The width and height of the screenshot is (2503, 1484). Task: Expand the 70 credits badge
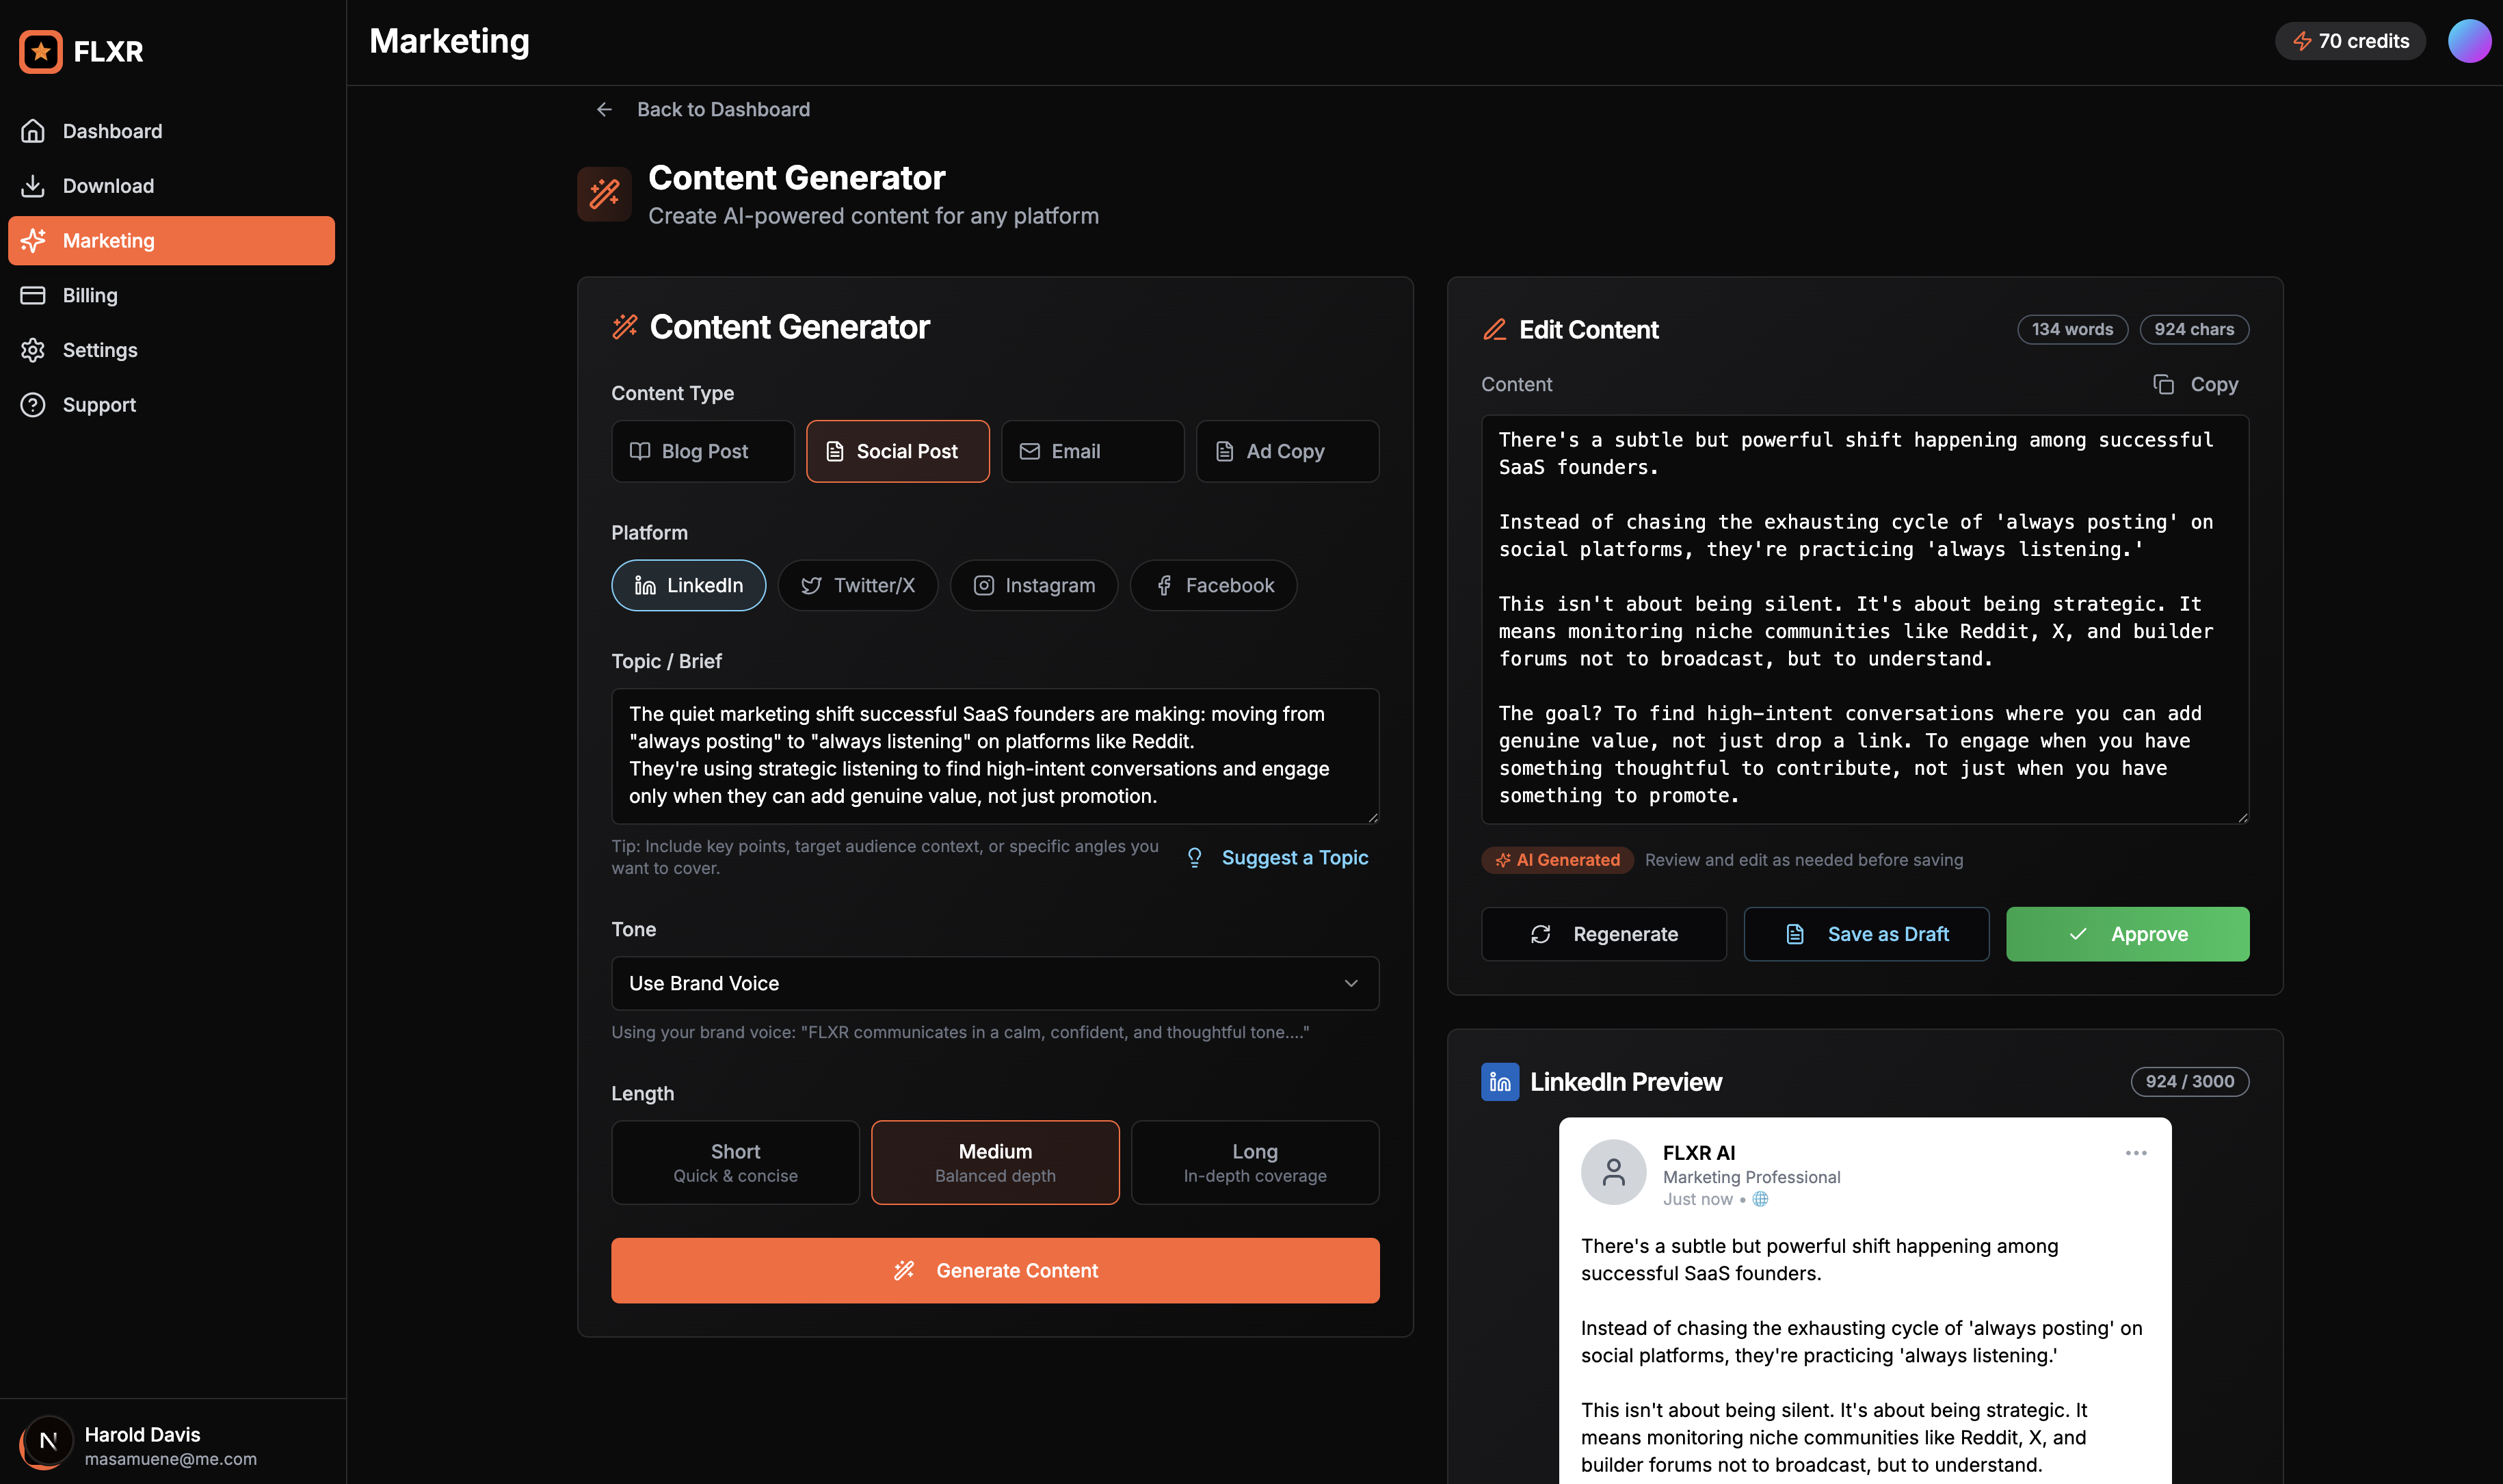[2349, 41]
